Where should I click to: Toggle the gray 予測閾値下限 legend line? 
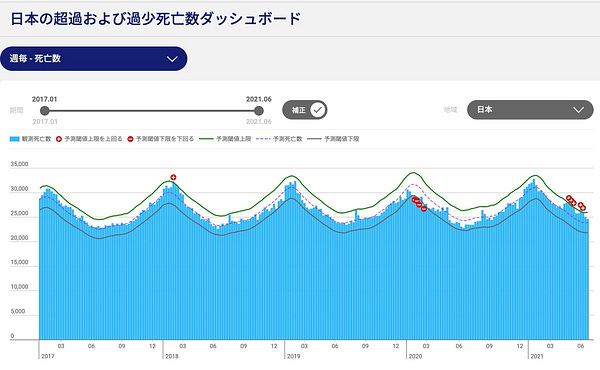coord(333,139)
